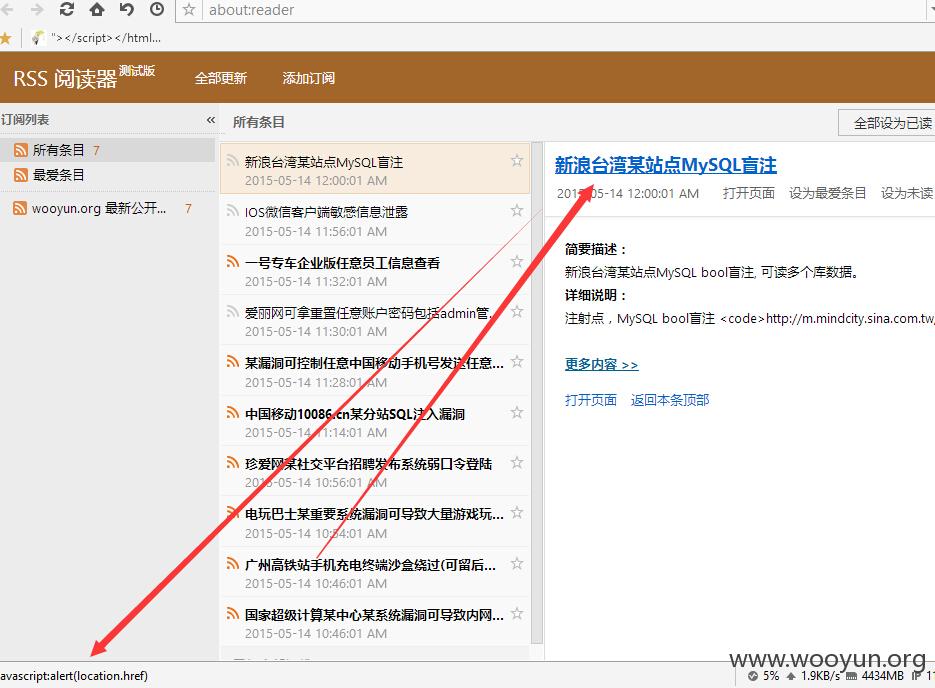Click the yellow favorites star in bookmarks bar
This screenshot has width=935, height=688.
(x=5, y=38)
